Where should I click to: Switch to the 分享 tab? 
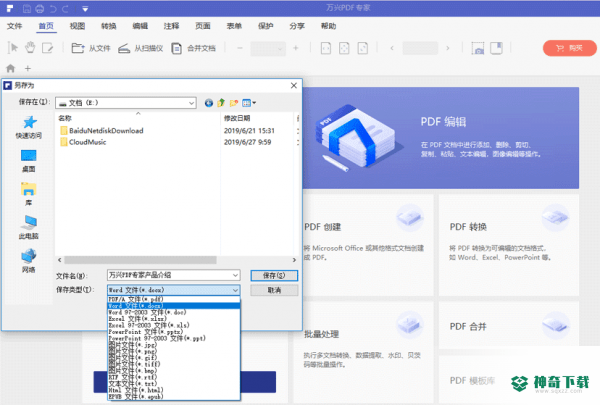(x=297, y=26)
